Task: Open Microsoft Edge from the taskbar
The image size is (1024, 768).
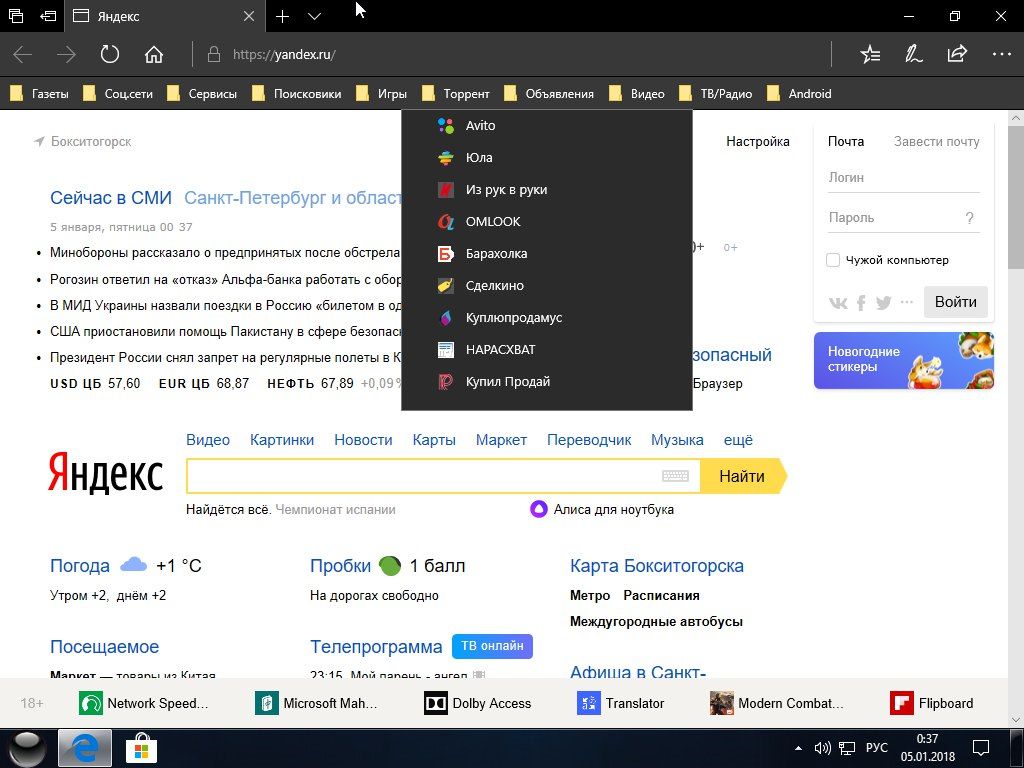Action: point(85,748)
